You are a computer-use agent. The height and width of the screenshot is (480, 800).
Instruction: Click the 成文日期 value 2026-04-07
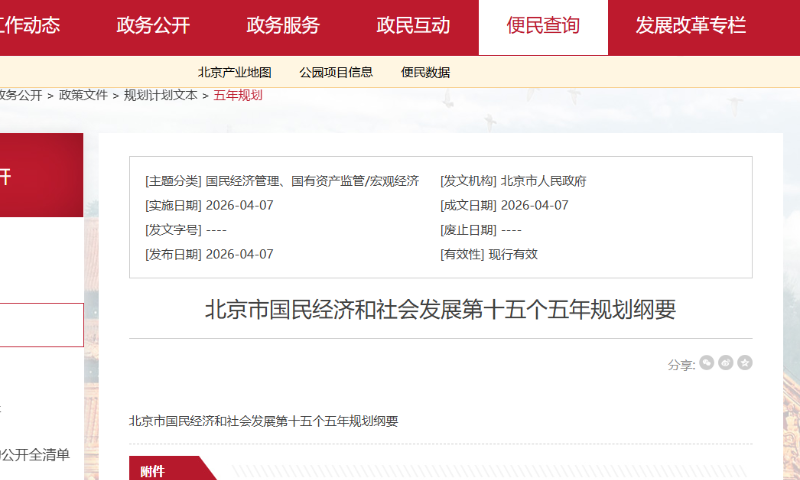tap(535, 206)
